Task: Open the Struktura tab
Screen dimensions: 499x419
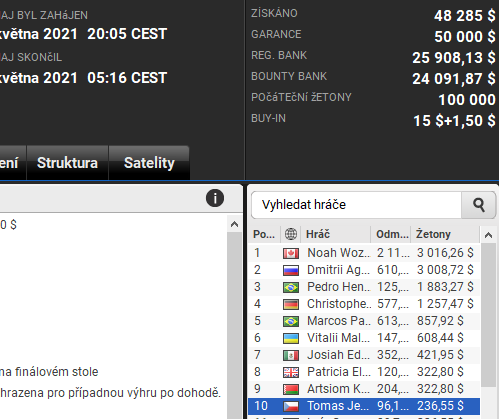Action: (x=67, y=163)
